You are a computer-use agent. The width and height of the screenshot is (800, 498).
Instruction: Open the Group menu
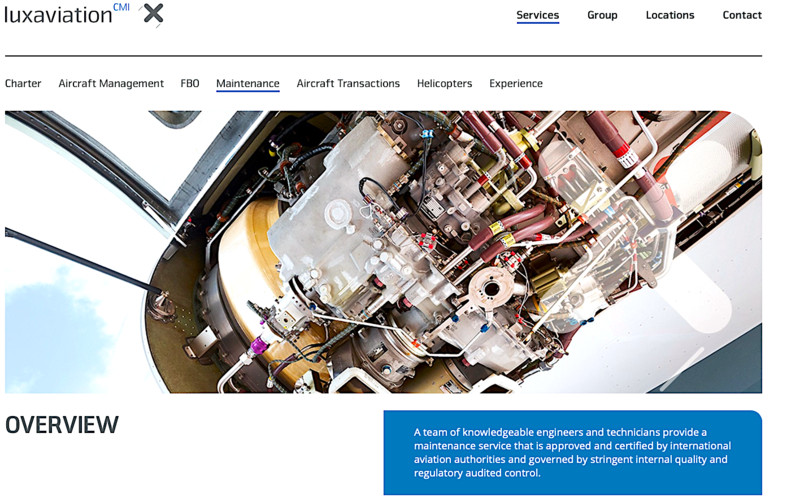point(602,15)
